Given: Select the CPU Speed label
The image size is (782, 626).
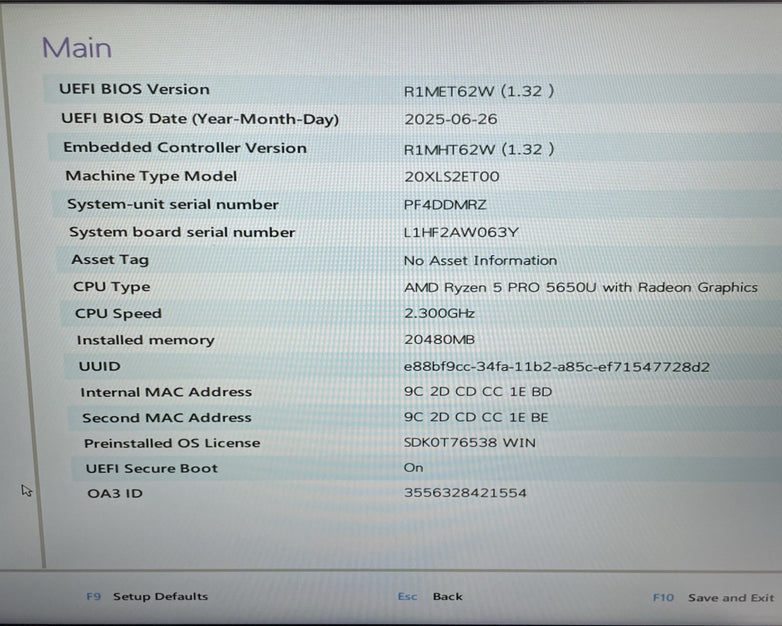Looking at the screenshot, I should 118,314.
